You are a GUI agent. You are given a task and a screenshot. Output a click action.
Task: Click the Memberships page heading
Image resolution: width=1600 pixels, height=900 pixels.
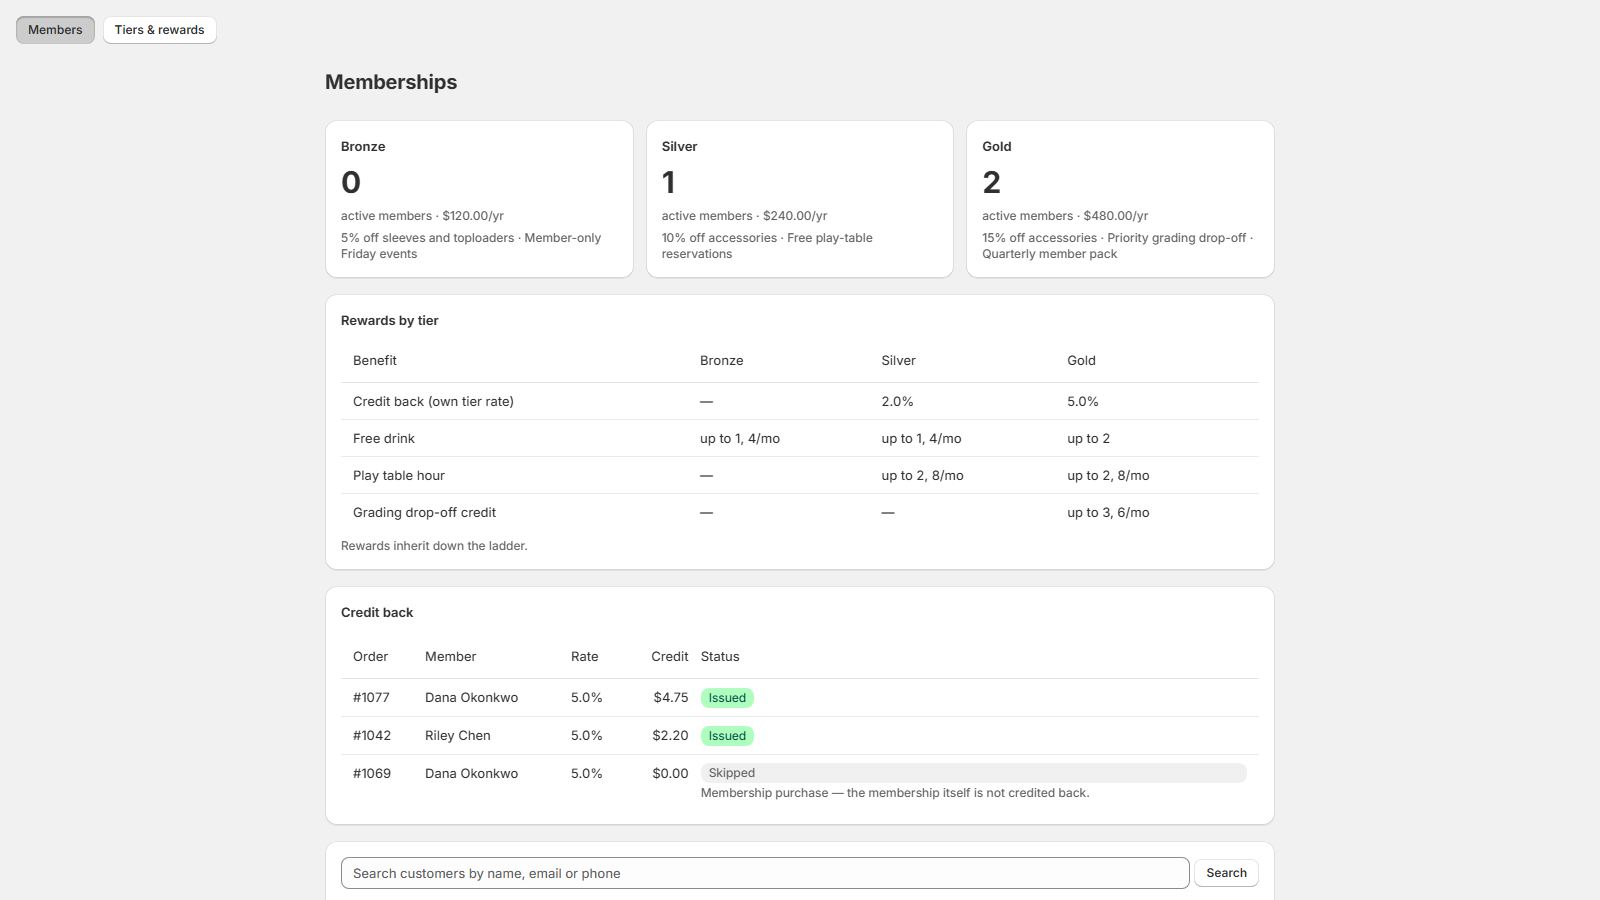[391, 82]
